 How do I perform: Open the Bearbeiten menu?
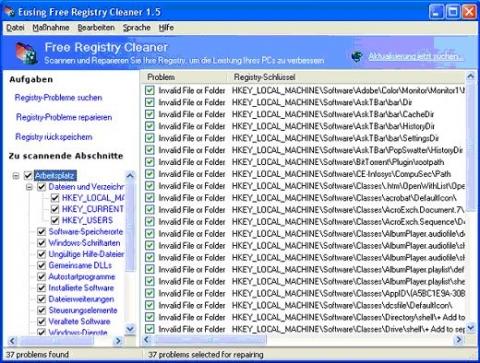coord(96,28)
